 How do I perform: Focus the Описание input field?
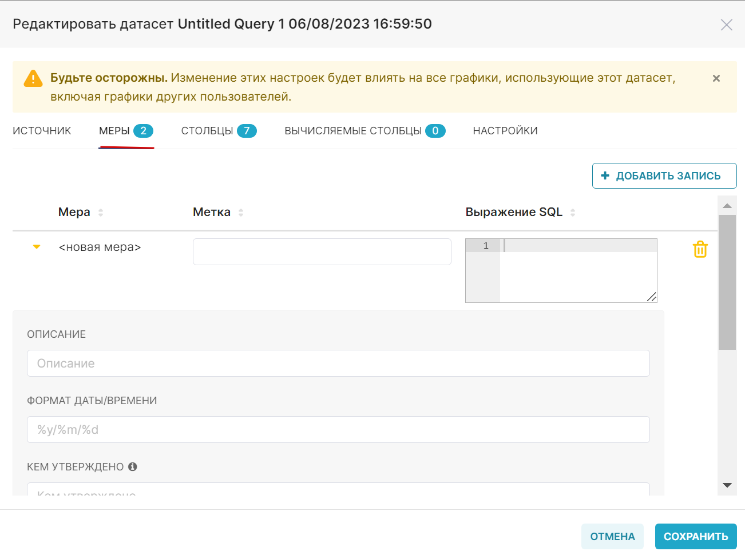338,363
